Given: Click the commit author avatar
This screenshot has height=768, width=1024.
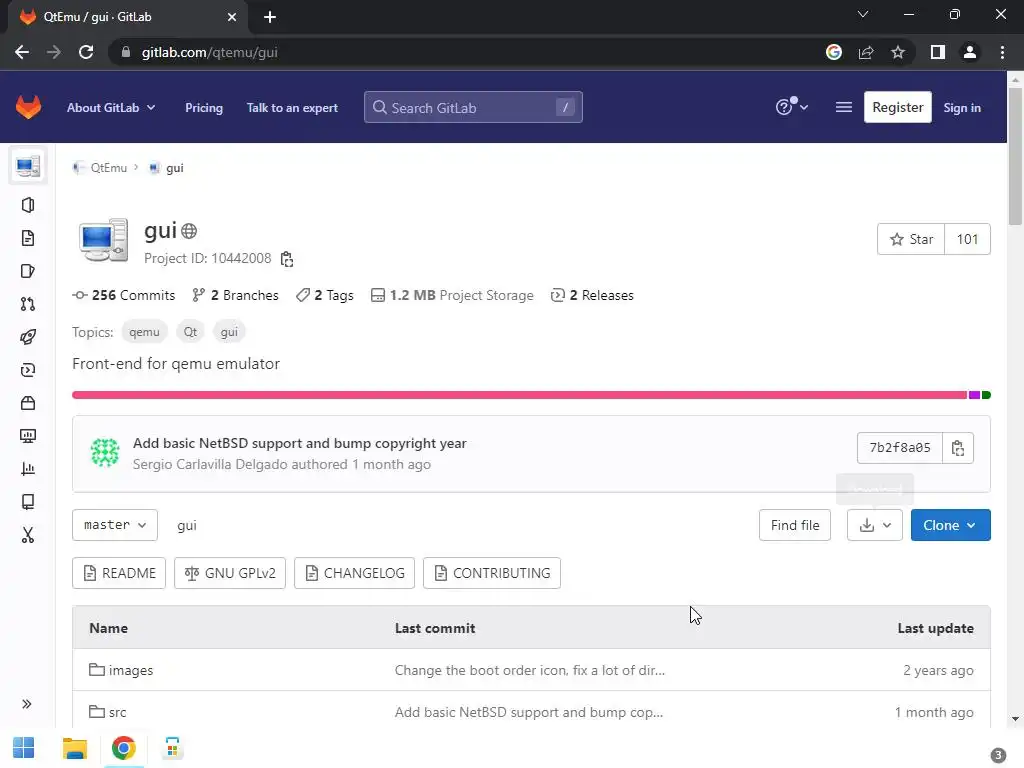Looking at the screenshot, I should 104,452.
